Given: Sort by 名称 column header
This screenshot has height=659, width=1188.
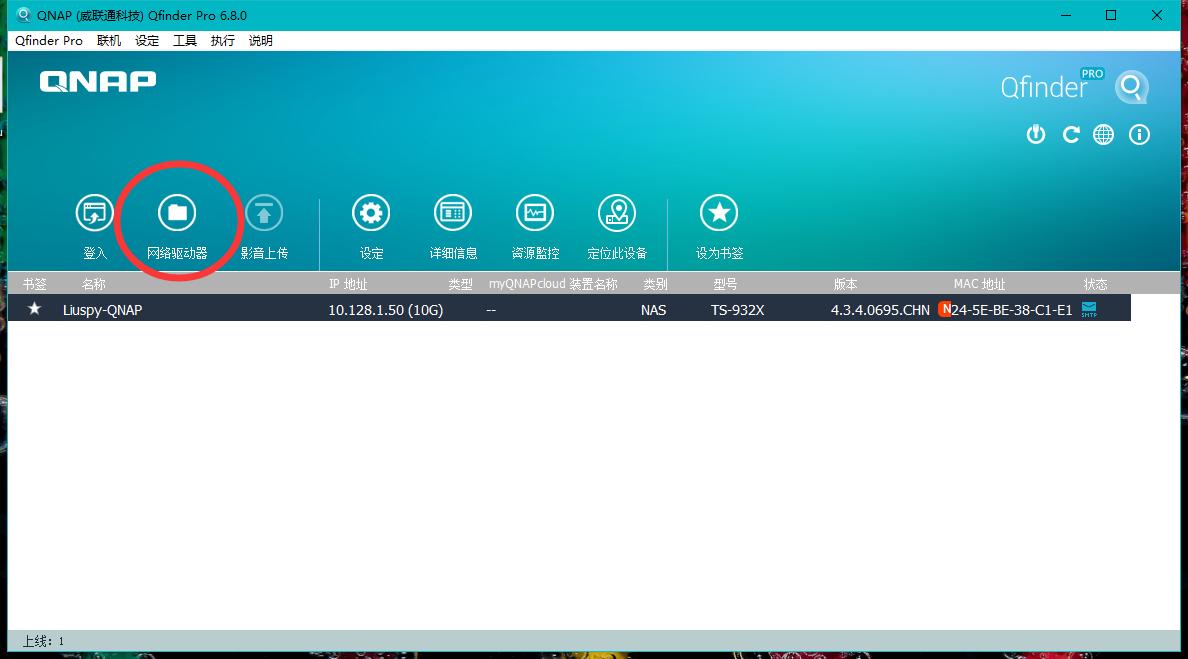Looking at the screenshot, I should [x=94, y=284].
